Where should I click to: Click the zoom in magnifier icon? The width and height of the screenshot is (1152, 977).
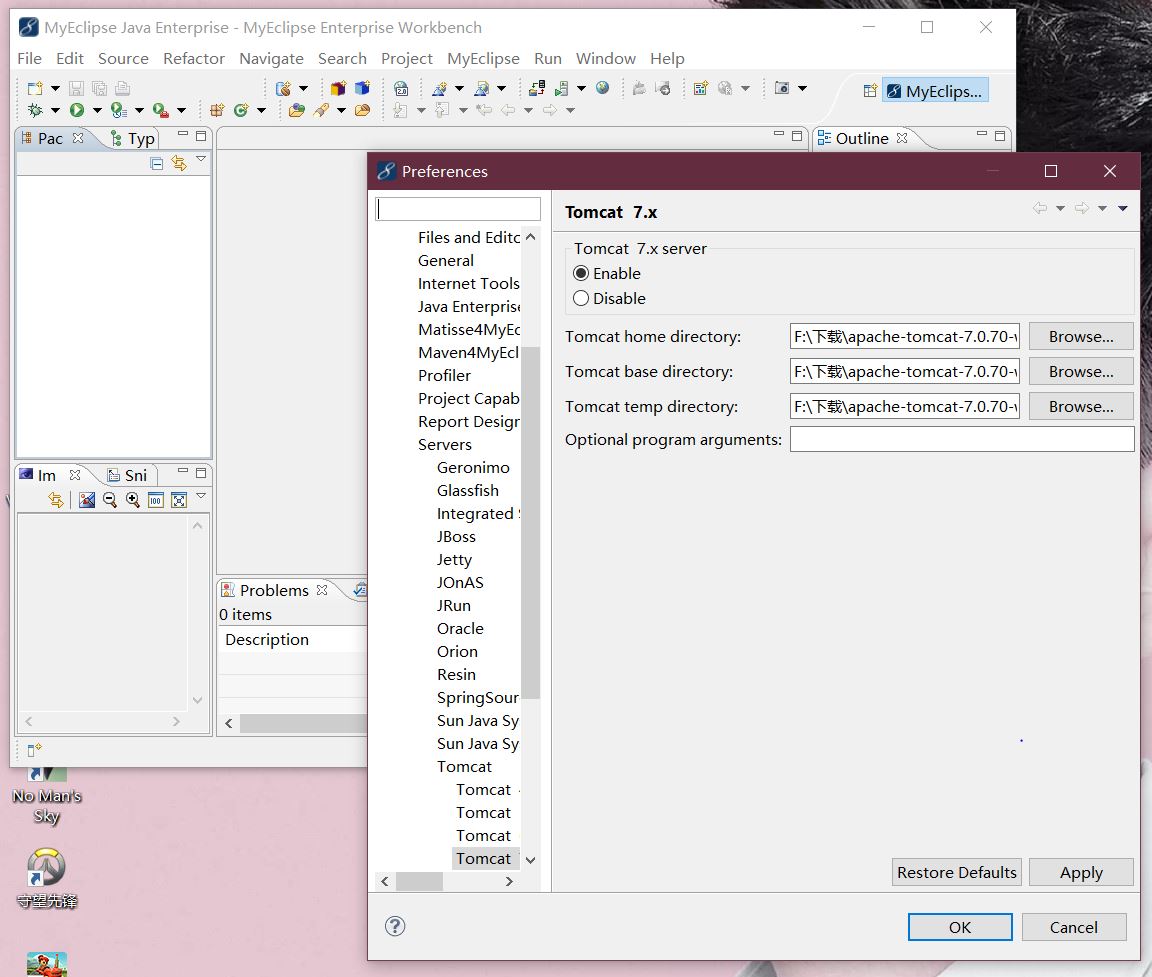(x=133, y=500)
